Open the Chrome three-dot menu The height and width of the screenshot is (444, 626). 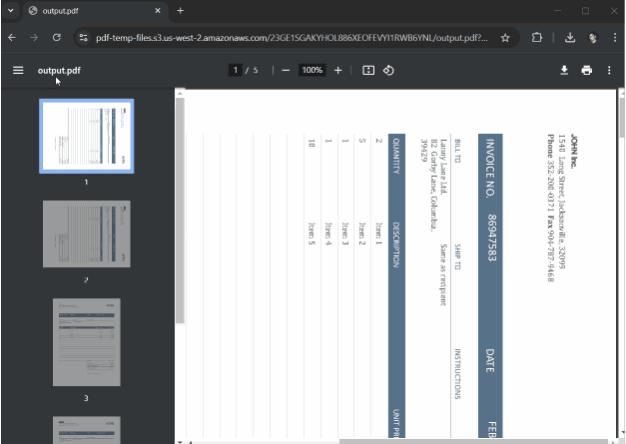(x=609, y=38)
